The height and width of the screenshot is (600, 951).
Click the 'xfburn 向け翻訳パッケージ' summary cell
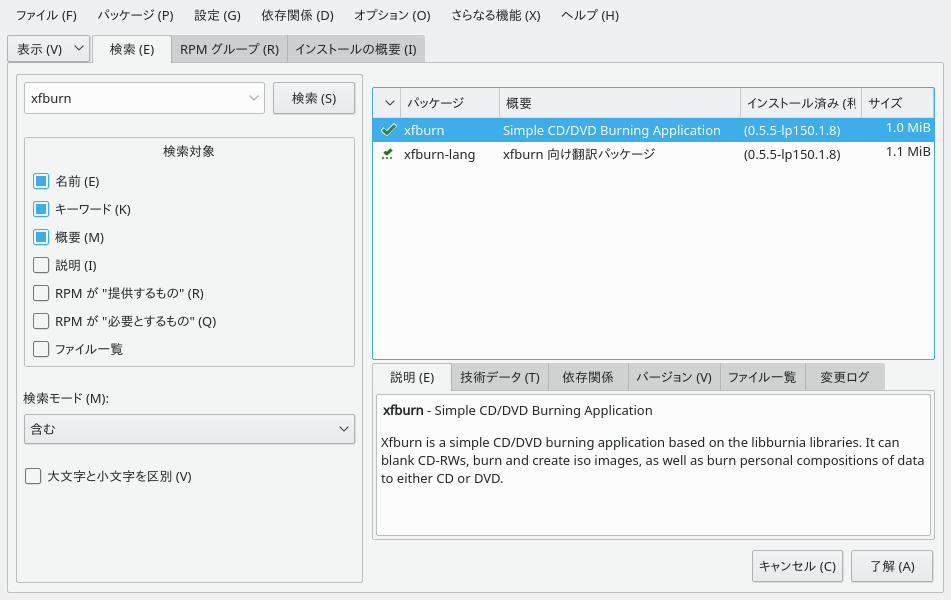(579, 155)
